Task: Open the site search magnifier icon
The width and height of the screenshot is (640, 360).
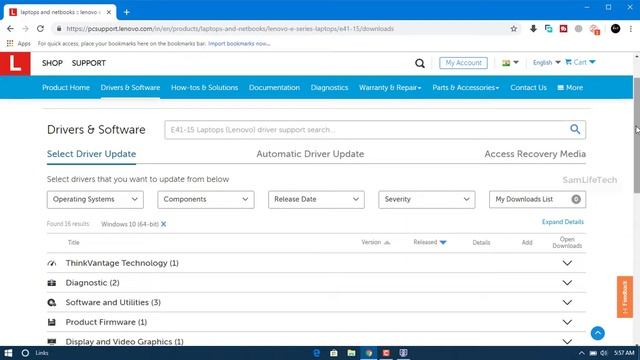Action: pyautogui.click(x=420, y=63)
